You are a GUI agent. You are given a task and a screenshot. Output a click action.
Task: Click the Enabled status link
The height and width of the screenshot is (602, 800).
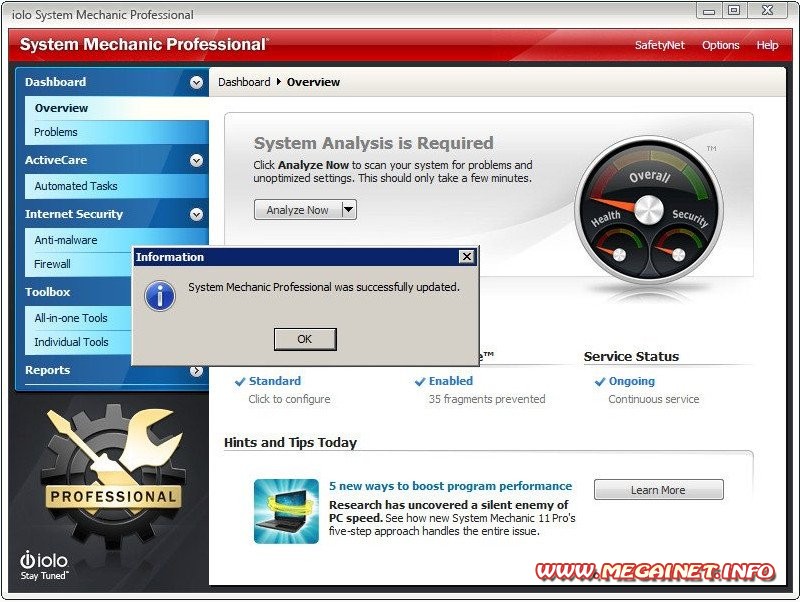coord(451,381)
